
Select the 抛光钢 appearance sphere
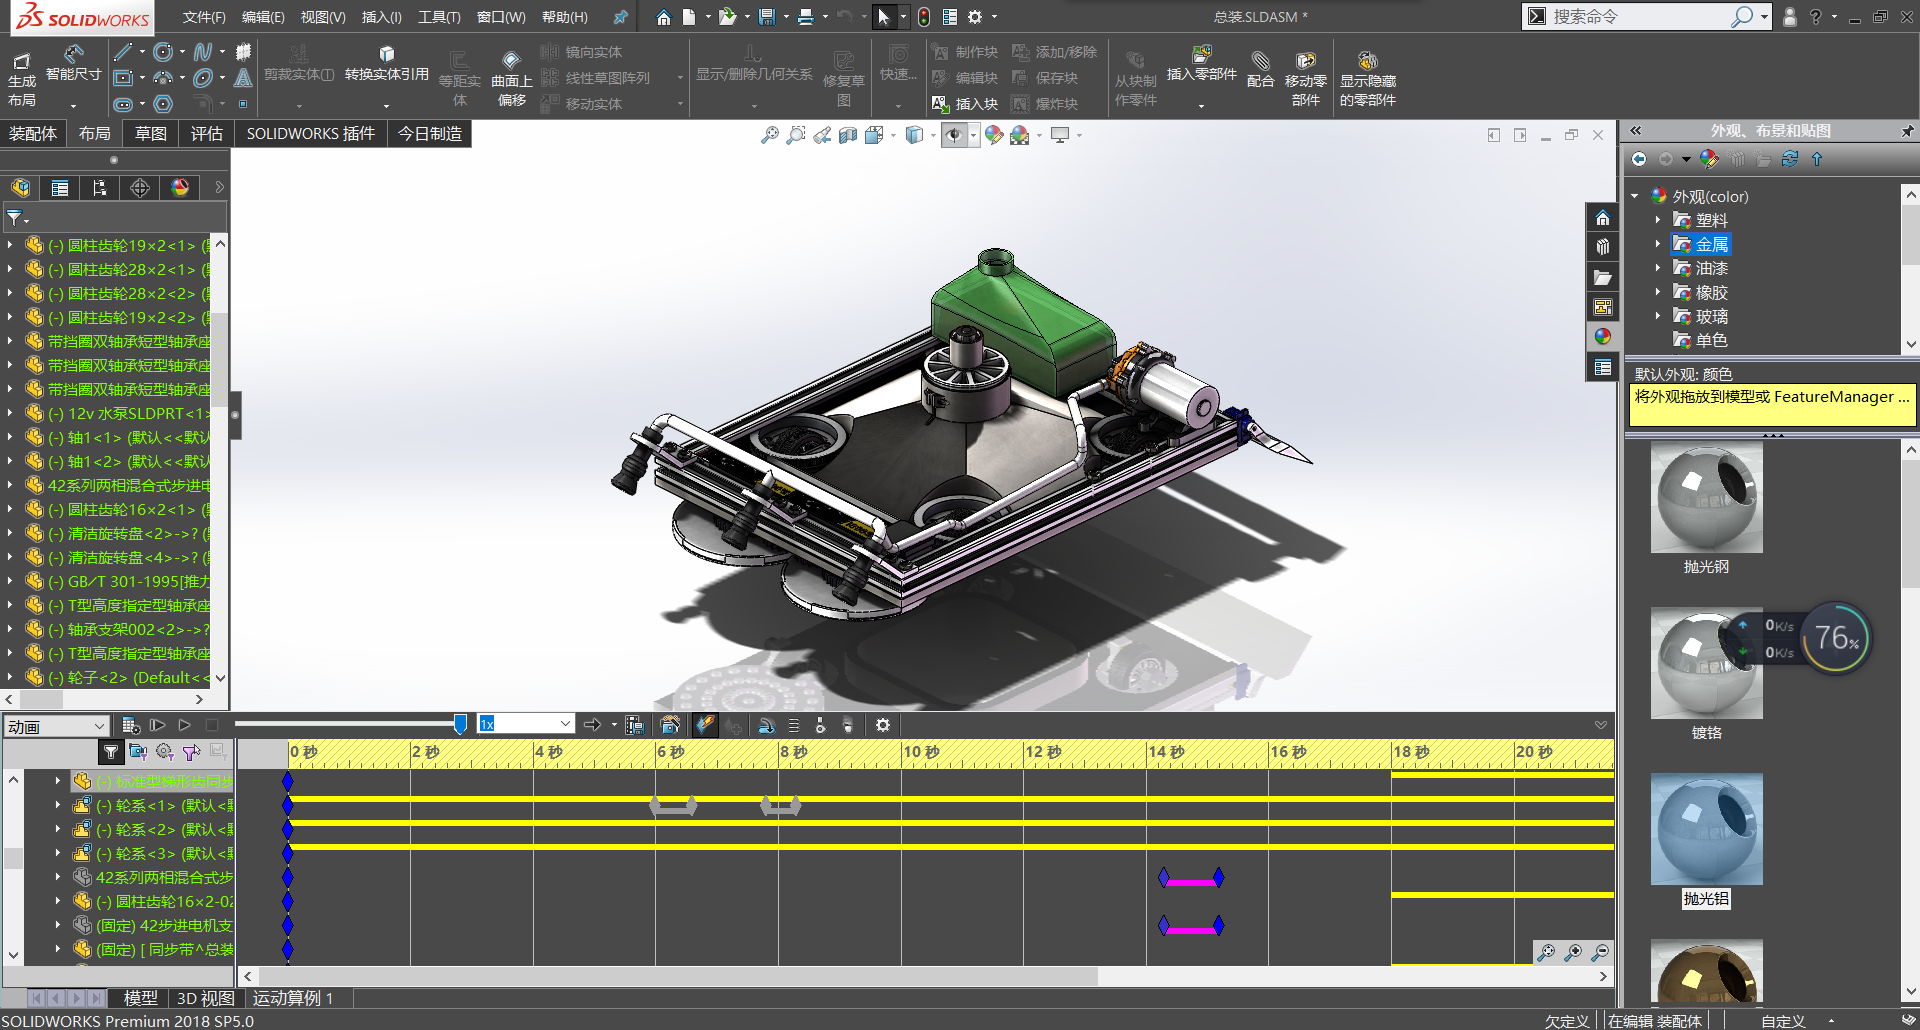(1706, 498)
